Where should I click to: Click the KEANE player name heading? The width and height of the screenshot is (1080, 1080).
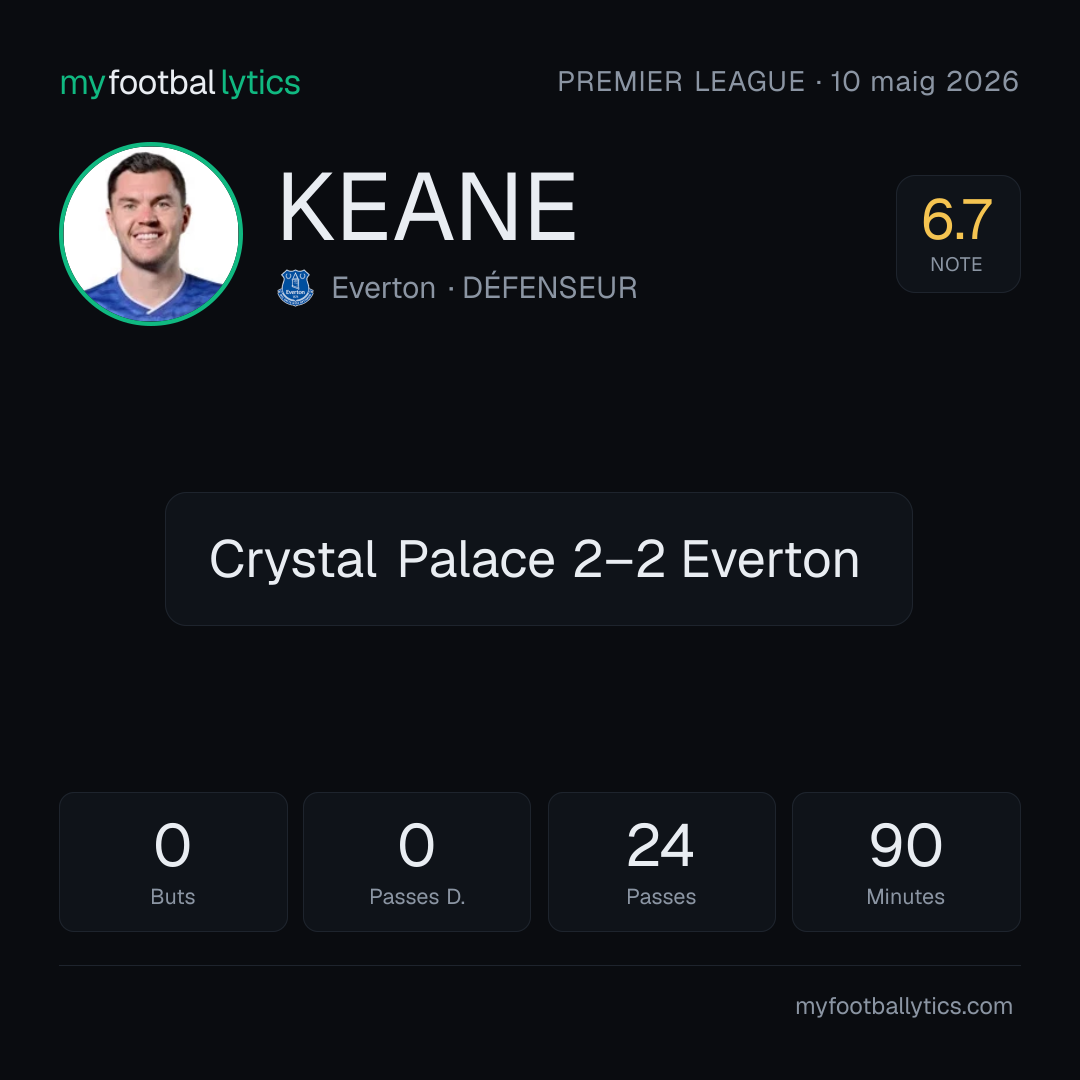coord(427,207)
